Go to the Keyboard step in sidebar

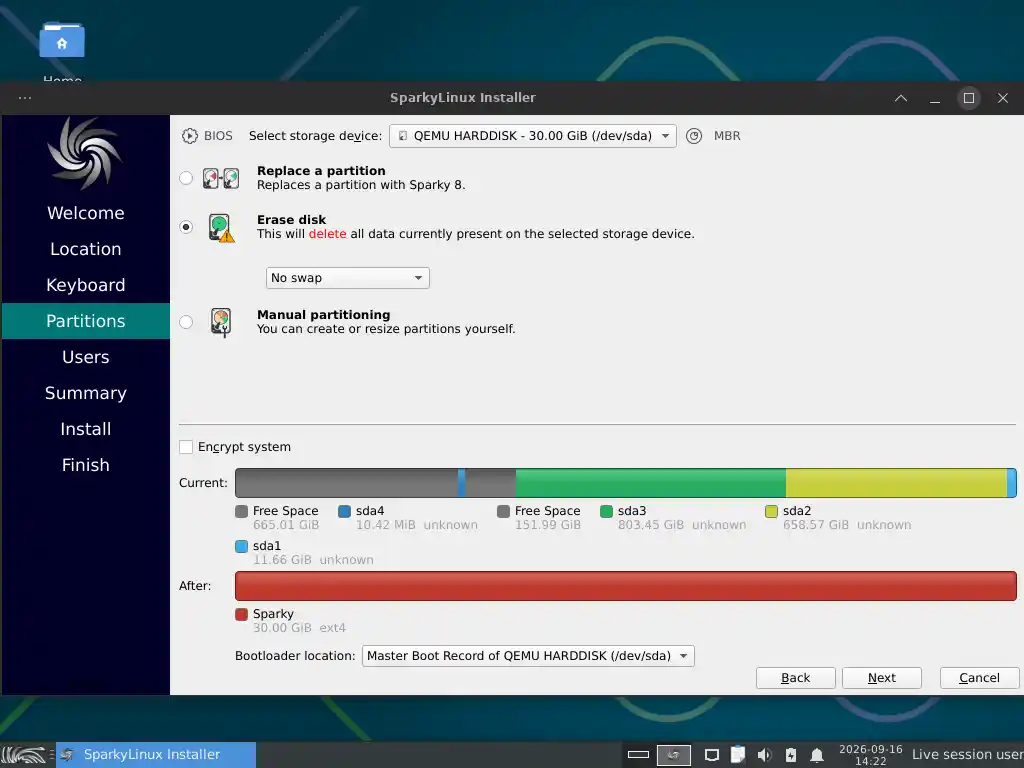point(86,285)
